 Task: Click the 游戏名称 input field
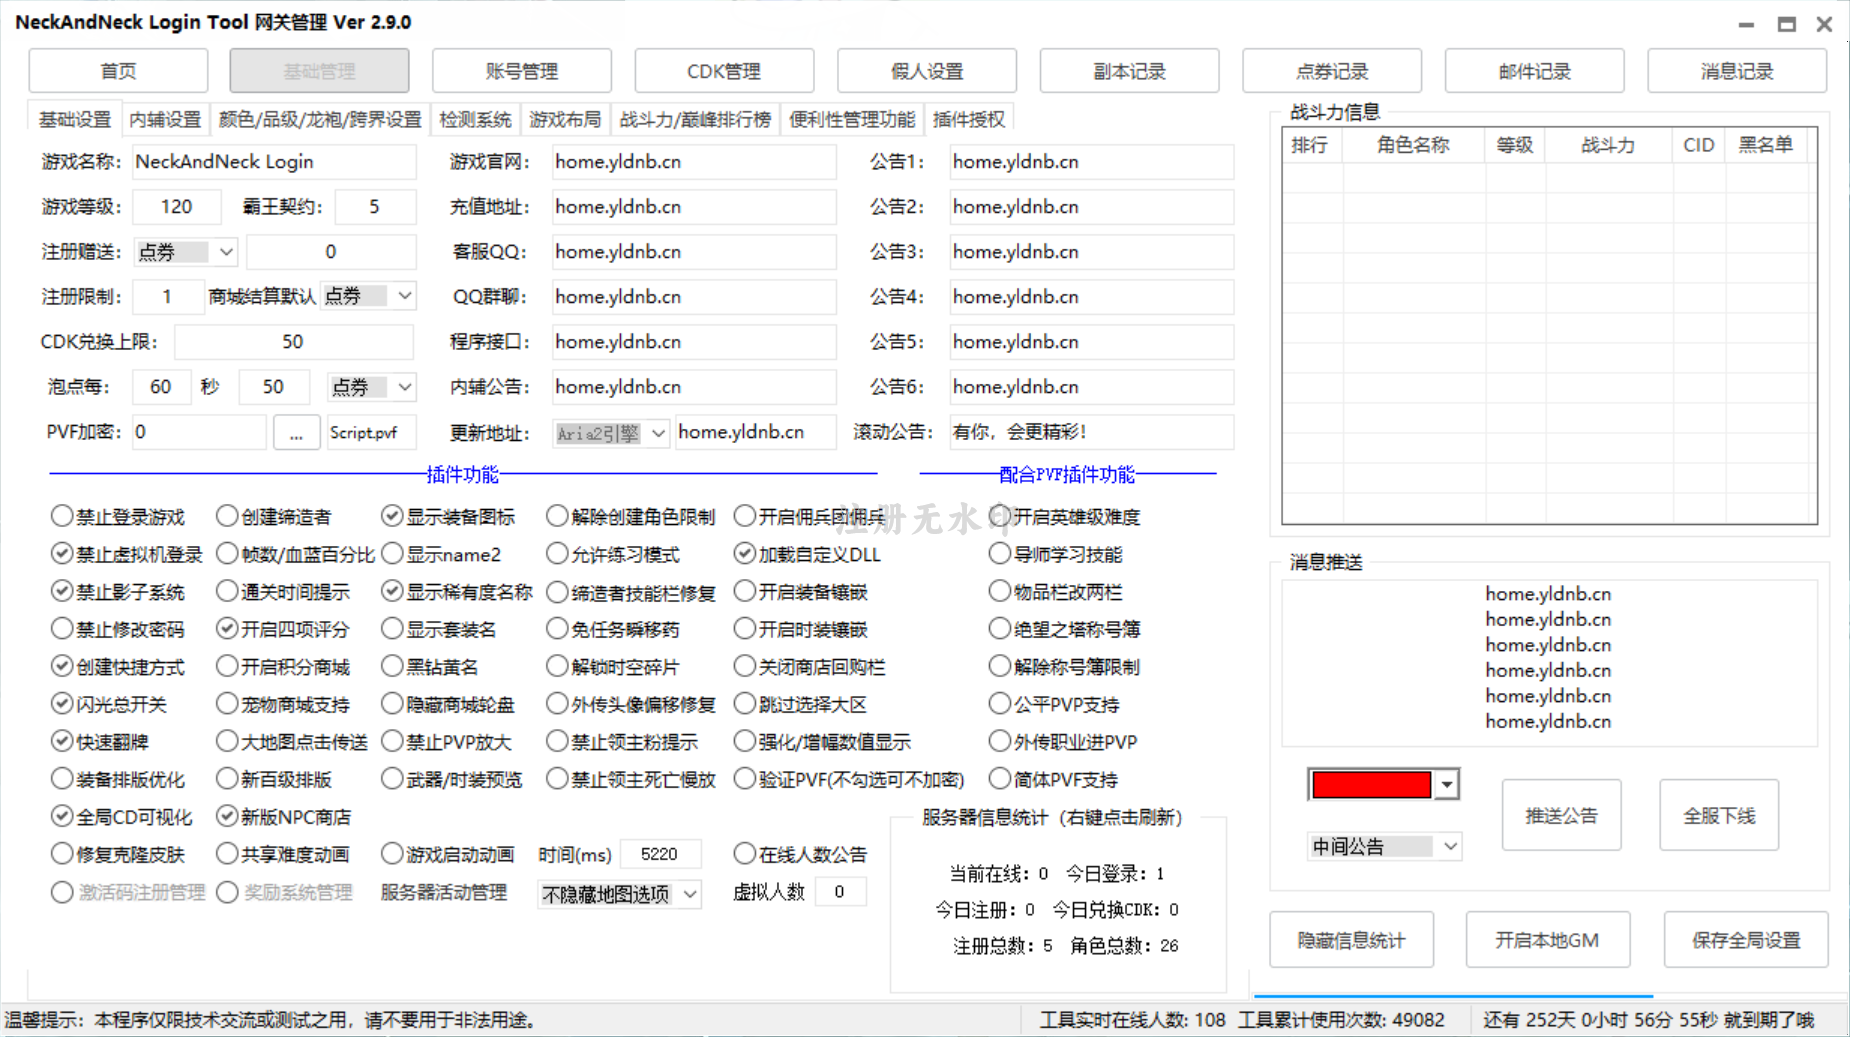point(274,162)
